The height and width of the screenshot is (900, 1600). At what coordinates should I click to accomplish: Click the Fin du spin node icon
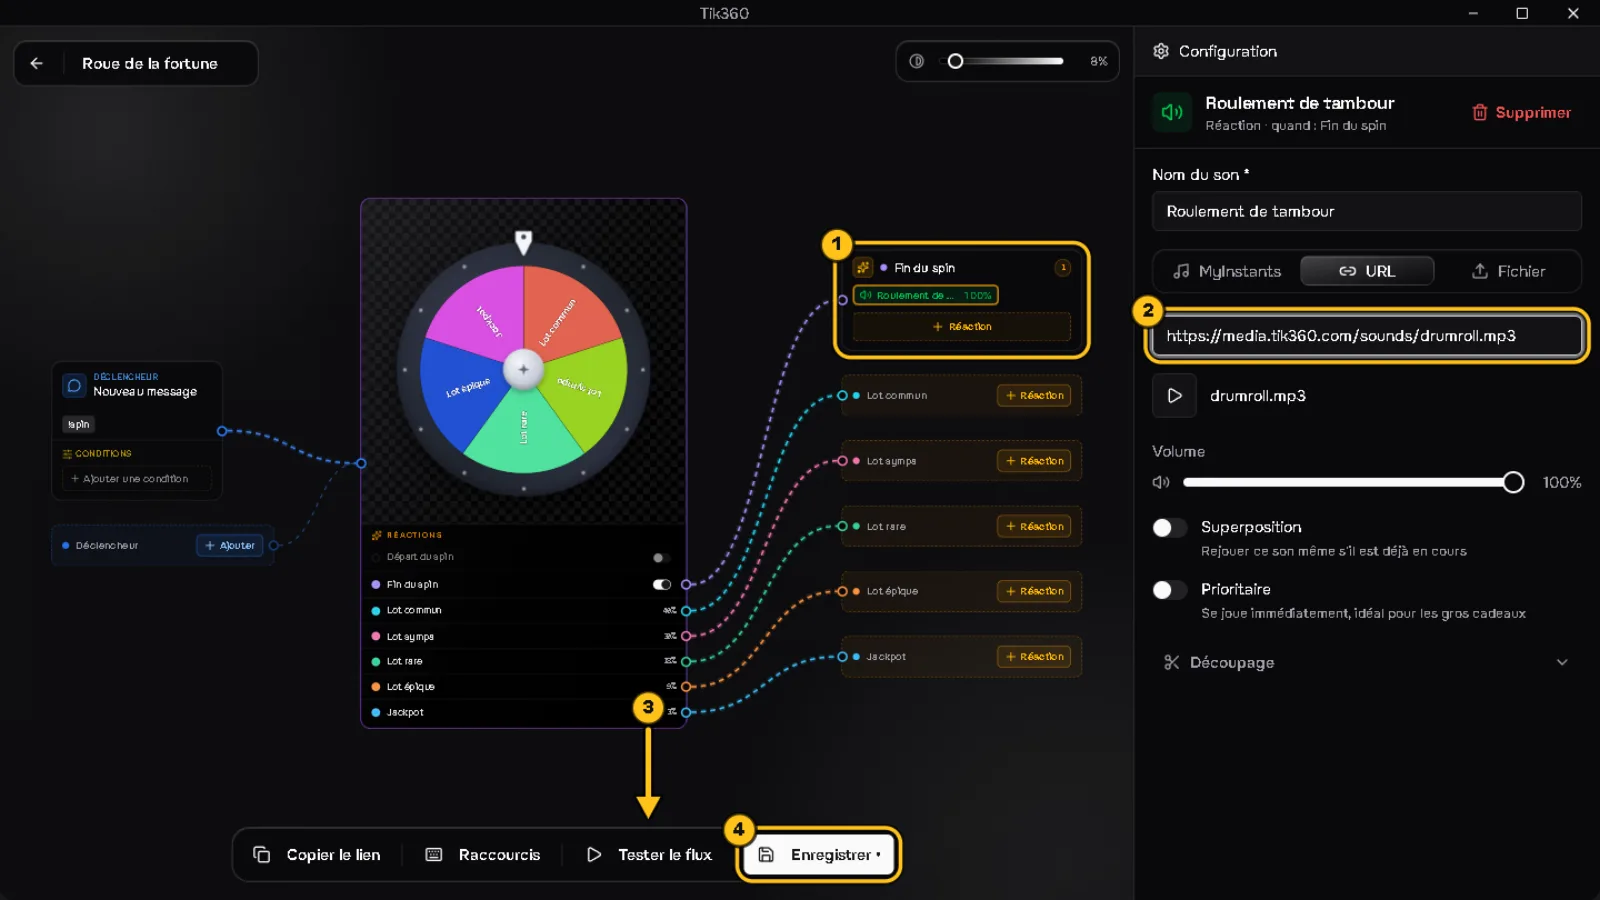tap(863, 268)
